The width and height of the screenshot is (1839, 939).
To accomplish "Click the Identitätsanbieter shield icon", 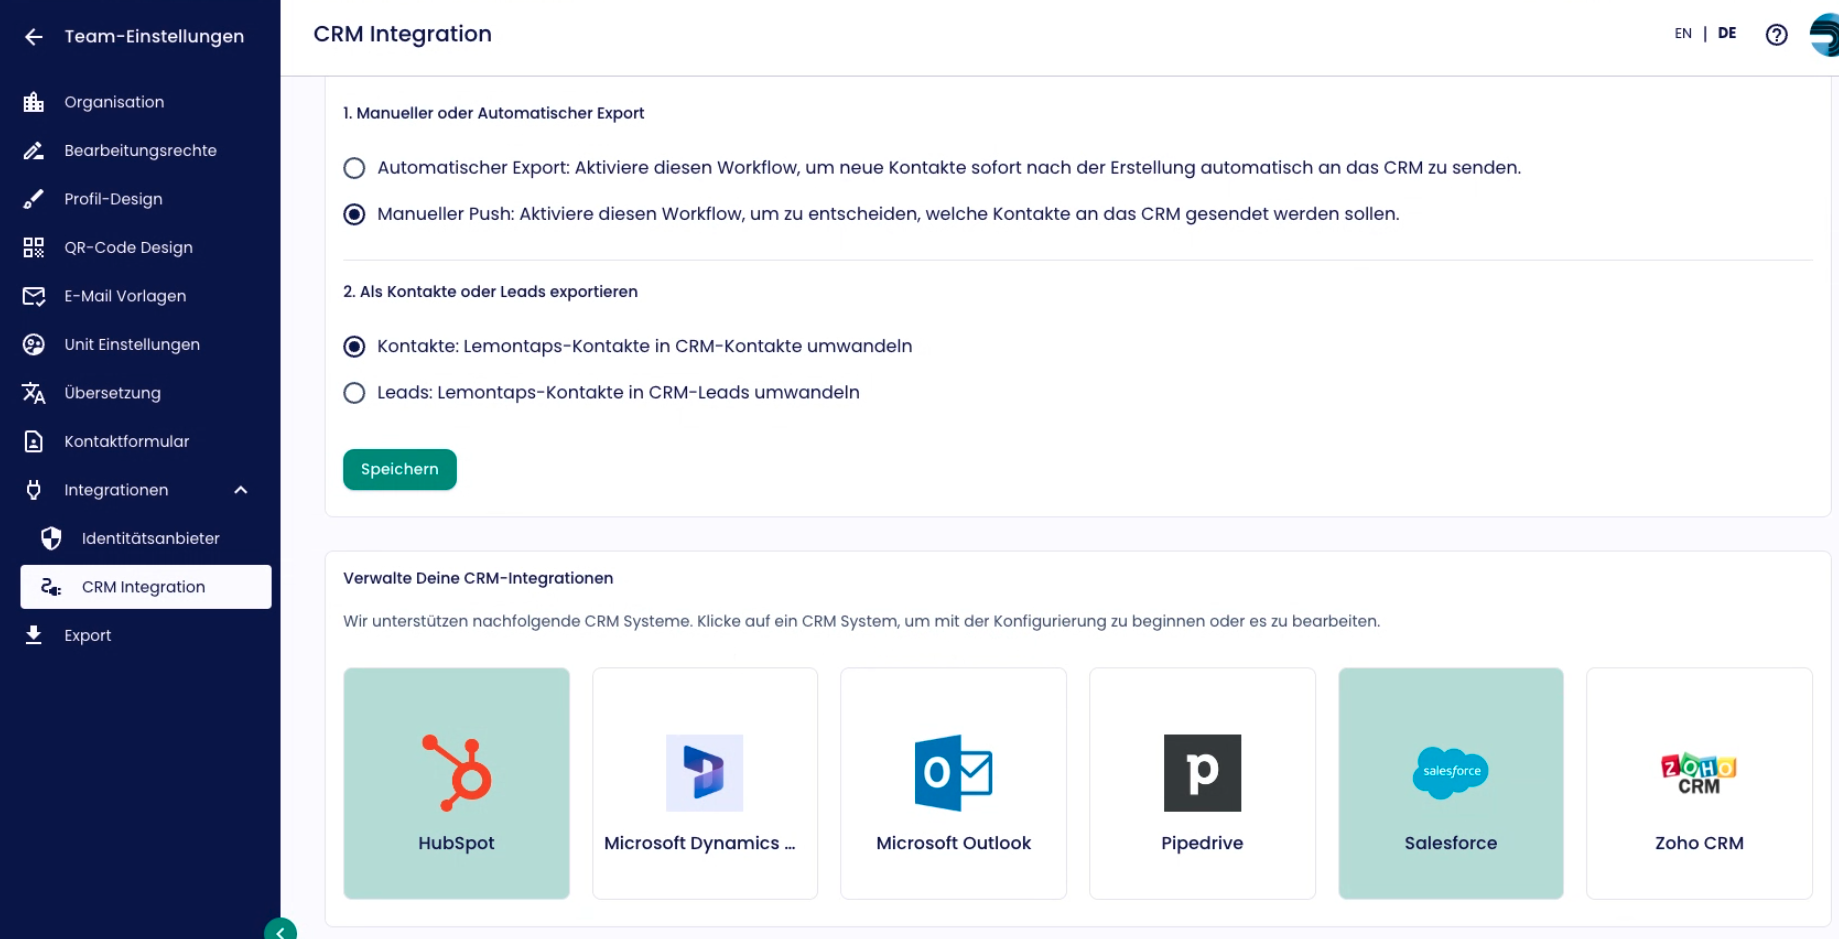I will [51, 539].
